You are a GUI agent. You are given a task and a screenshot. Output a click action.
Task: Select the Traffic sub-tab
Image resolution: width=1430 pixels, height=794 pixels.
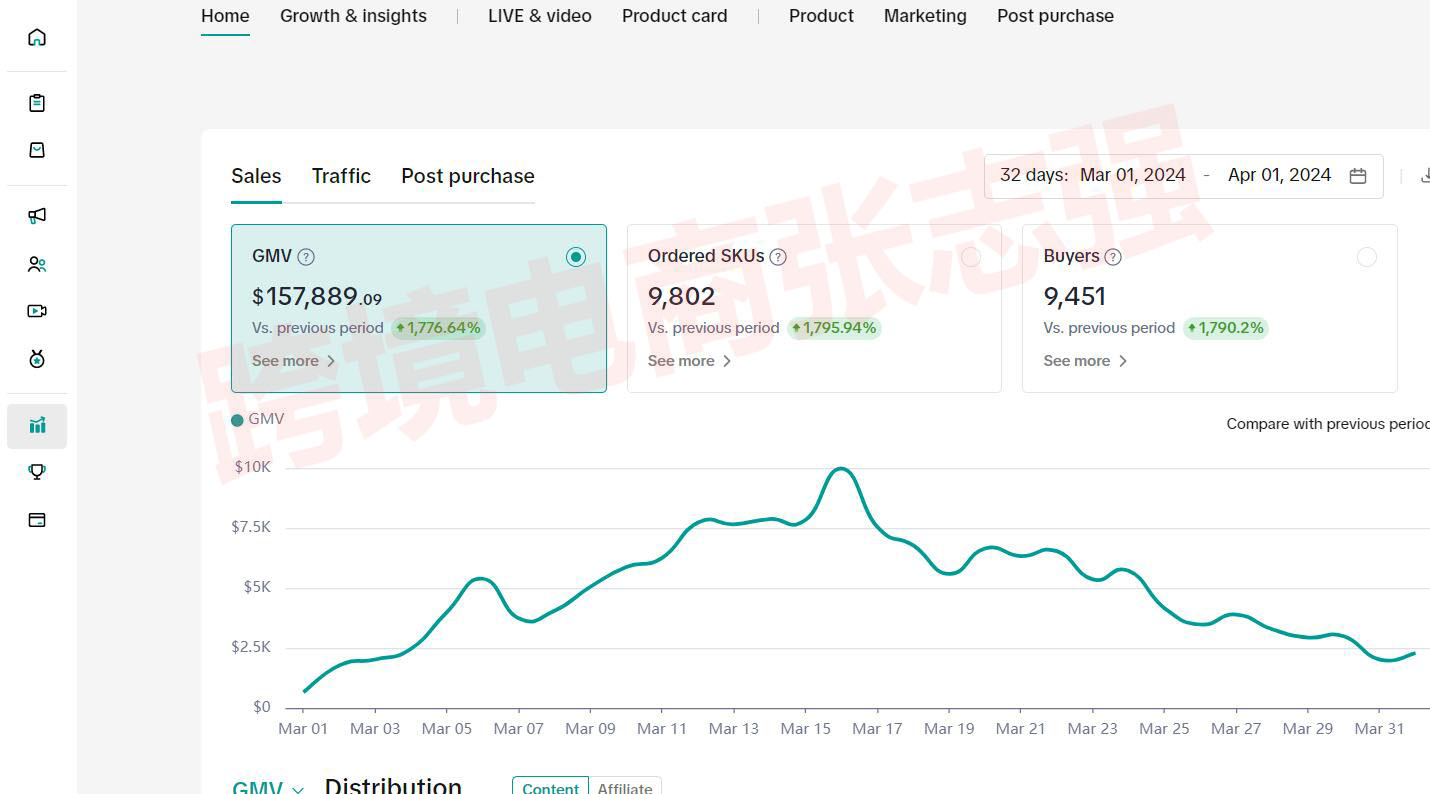coord(341,176)
